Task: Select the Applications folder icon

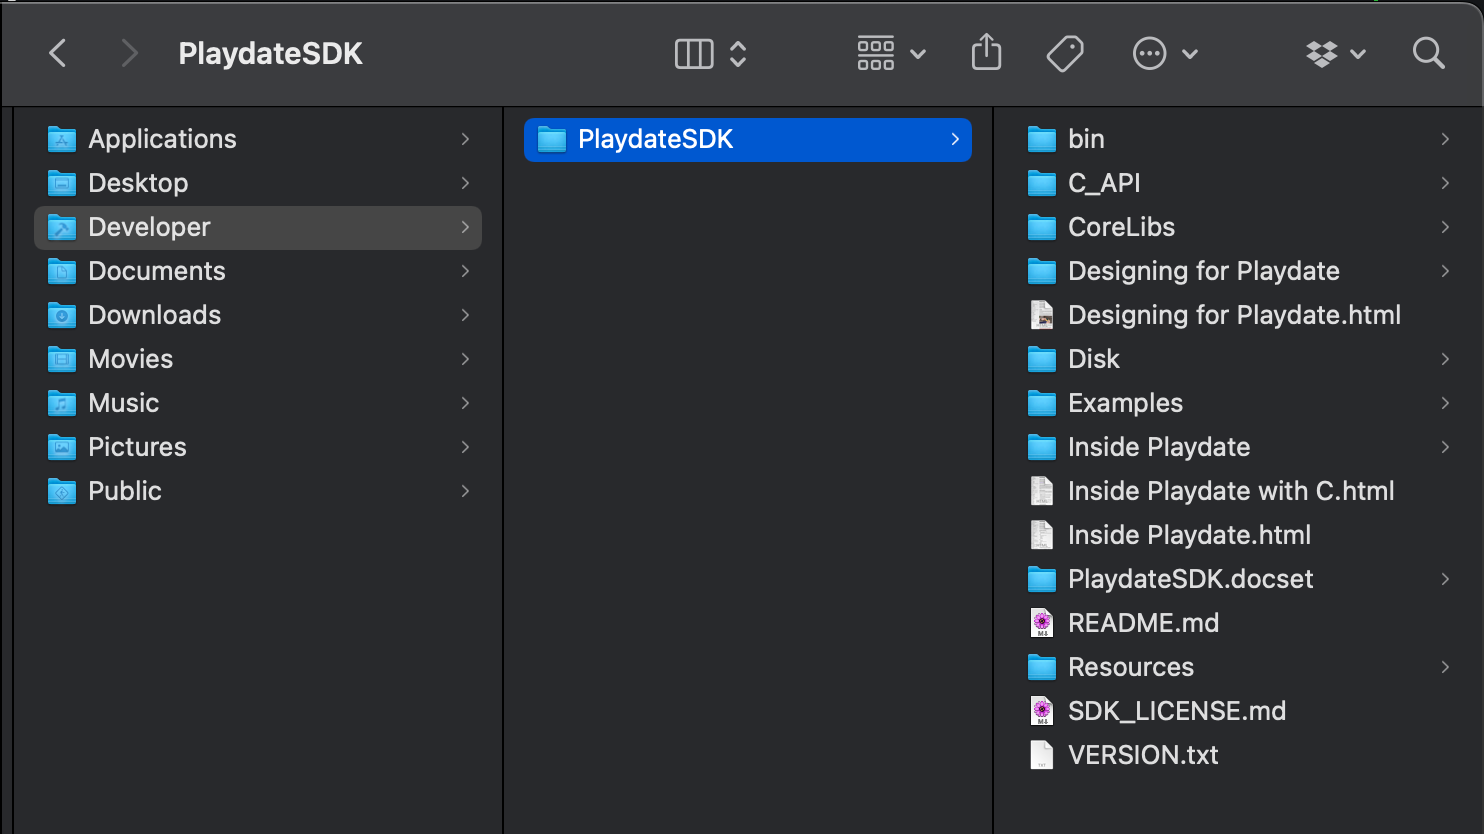Action: (x=62, y=139)
